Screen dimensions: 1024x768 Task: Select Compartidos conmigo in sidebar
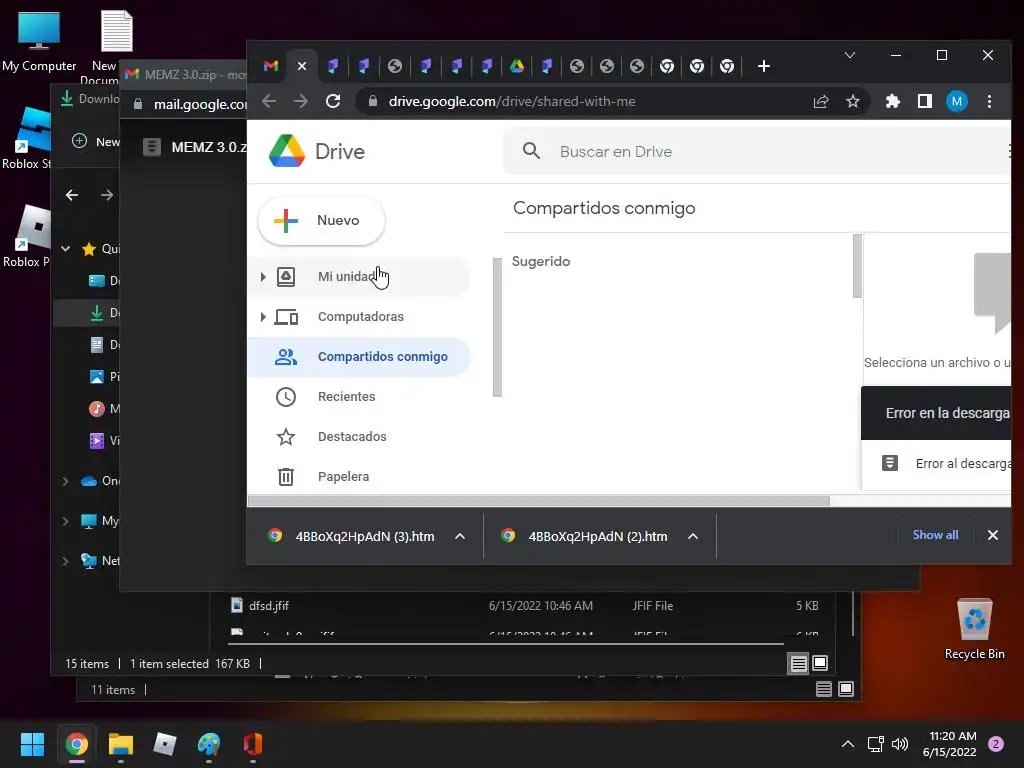pos(359,357)
